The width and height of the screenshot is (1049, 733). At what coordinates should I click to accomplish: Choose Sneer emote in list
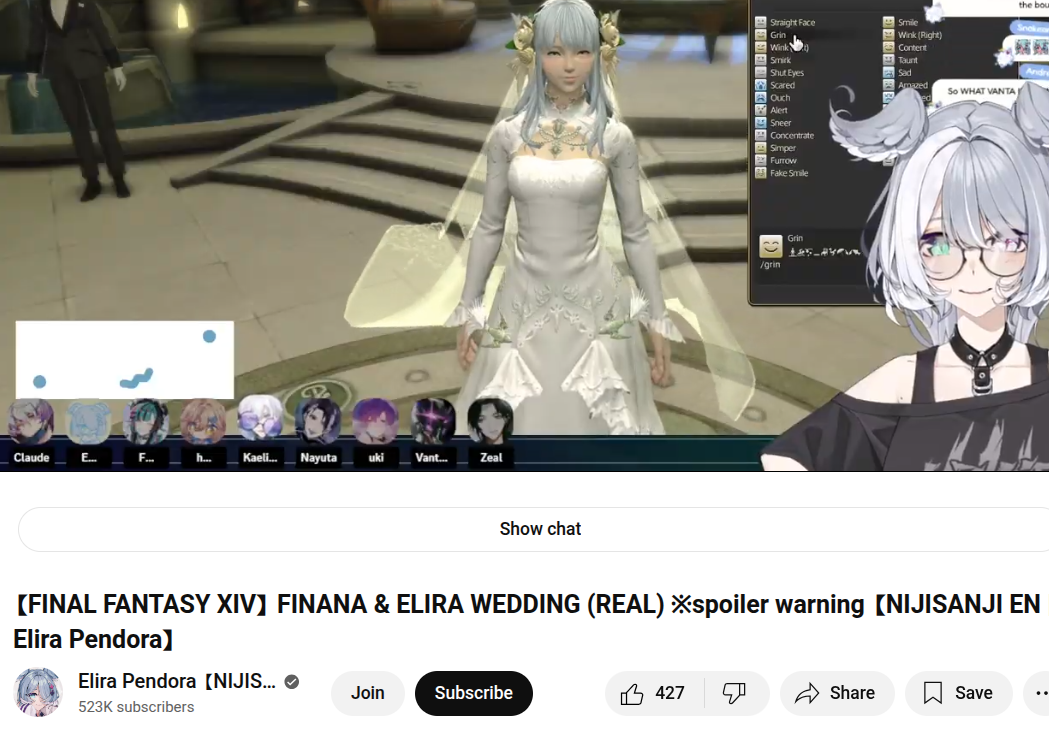pyautogui.click(x=773, y=123)
